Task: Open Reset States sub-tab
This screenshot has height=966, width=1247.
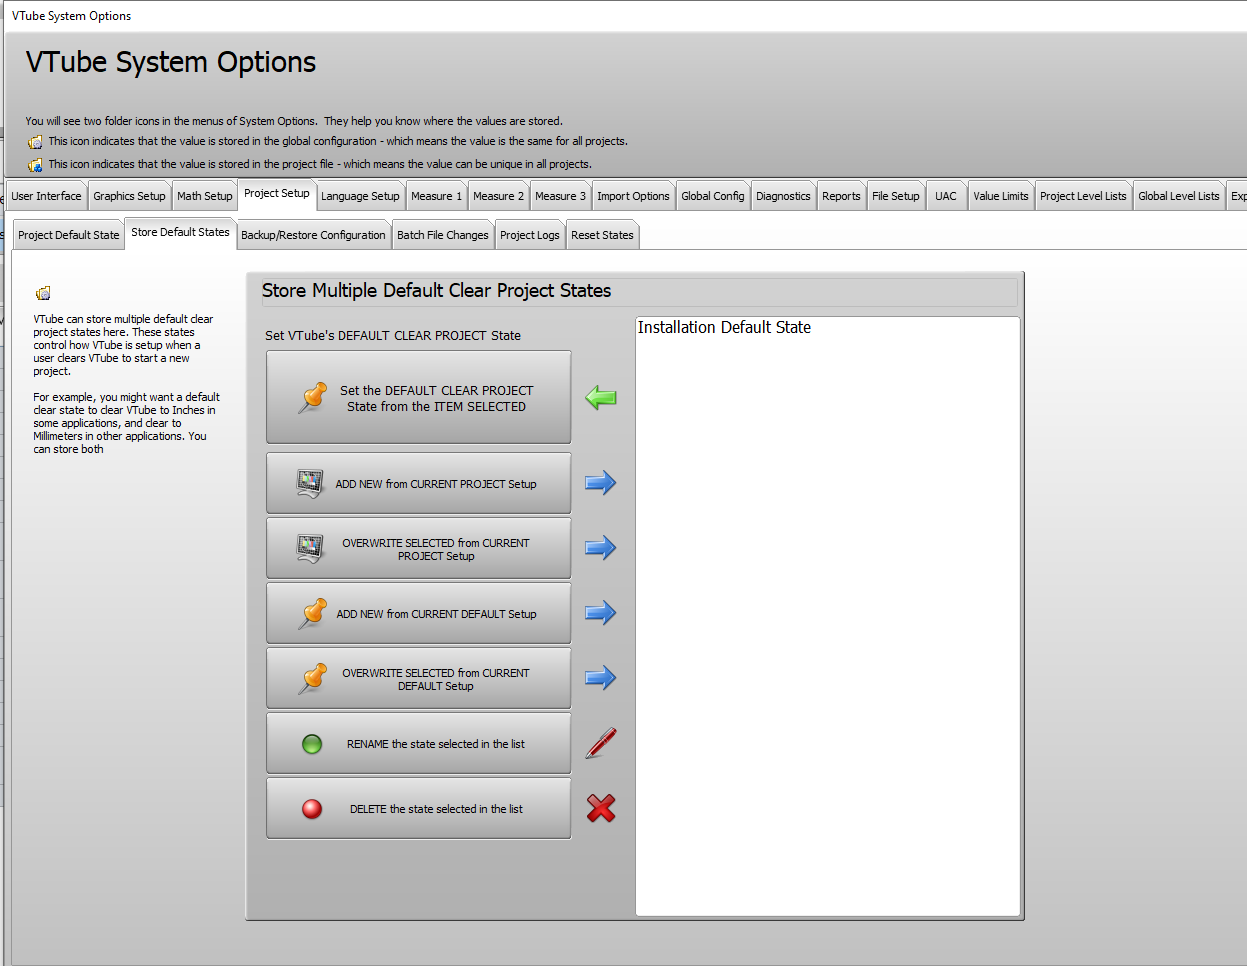Action: click(x=602, y=235)
